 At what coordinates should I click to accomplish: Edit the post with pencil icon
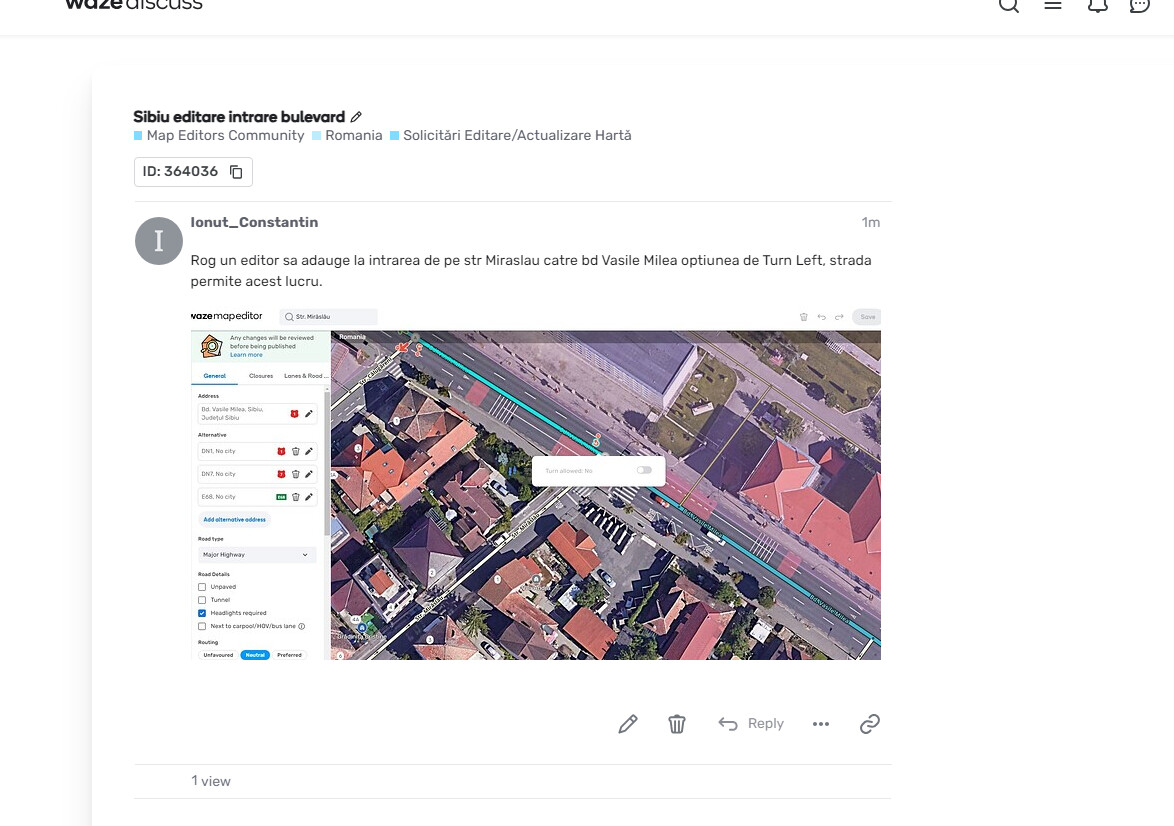[628, 724]
